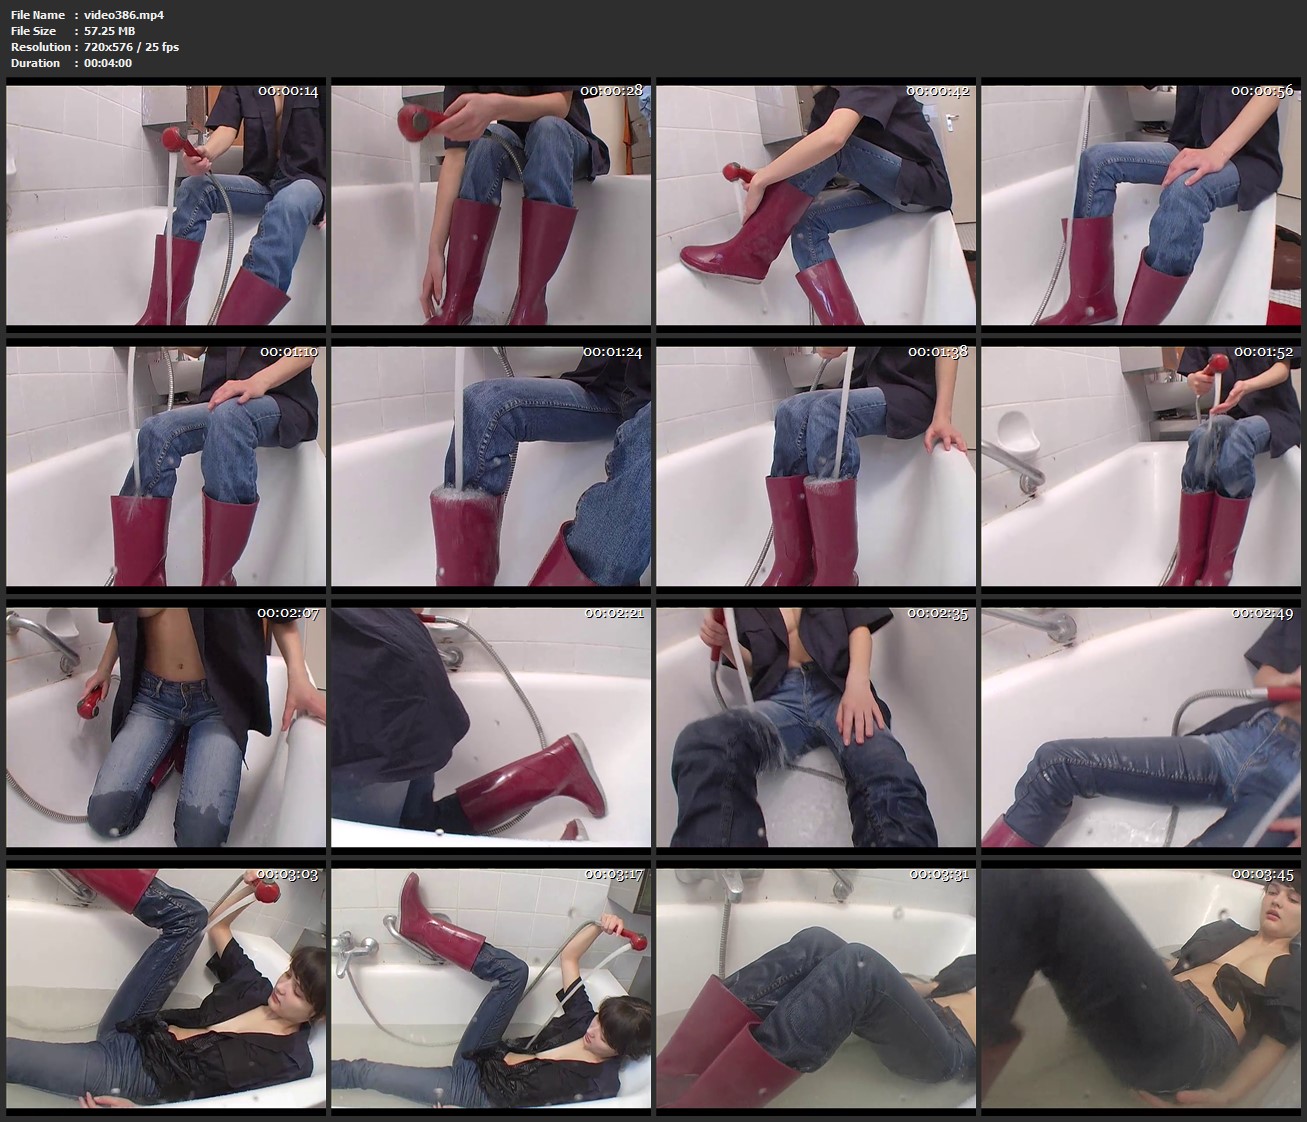Click the final frame at 00:03:45
Viewport: 1307px width, 1122px height.
coord(1141,988)
